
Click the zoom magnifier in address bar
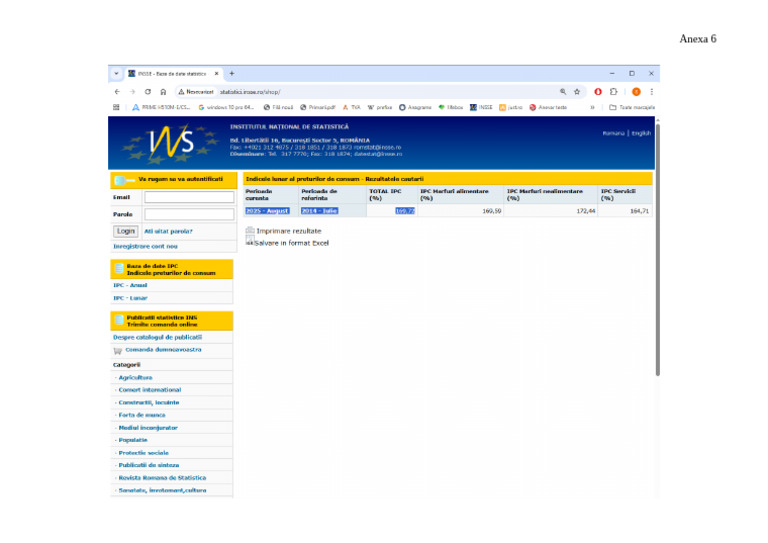563,92
